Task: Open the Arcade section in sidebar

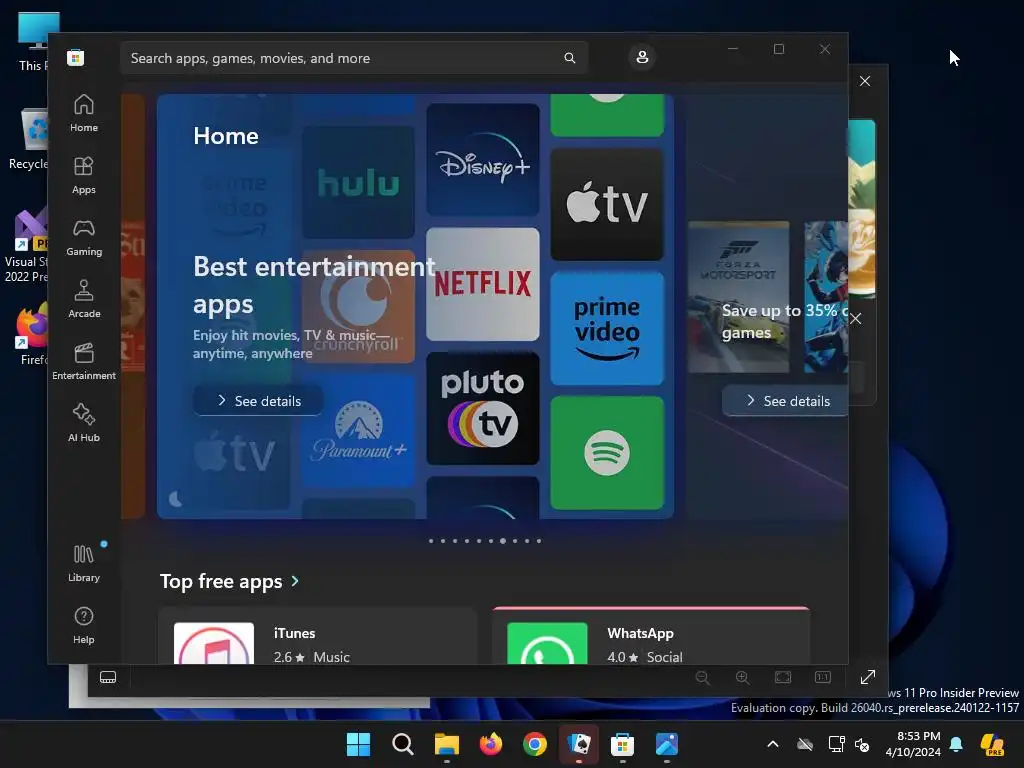Action: tap(84, 299)
